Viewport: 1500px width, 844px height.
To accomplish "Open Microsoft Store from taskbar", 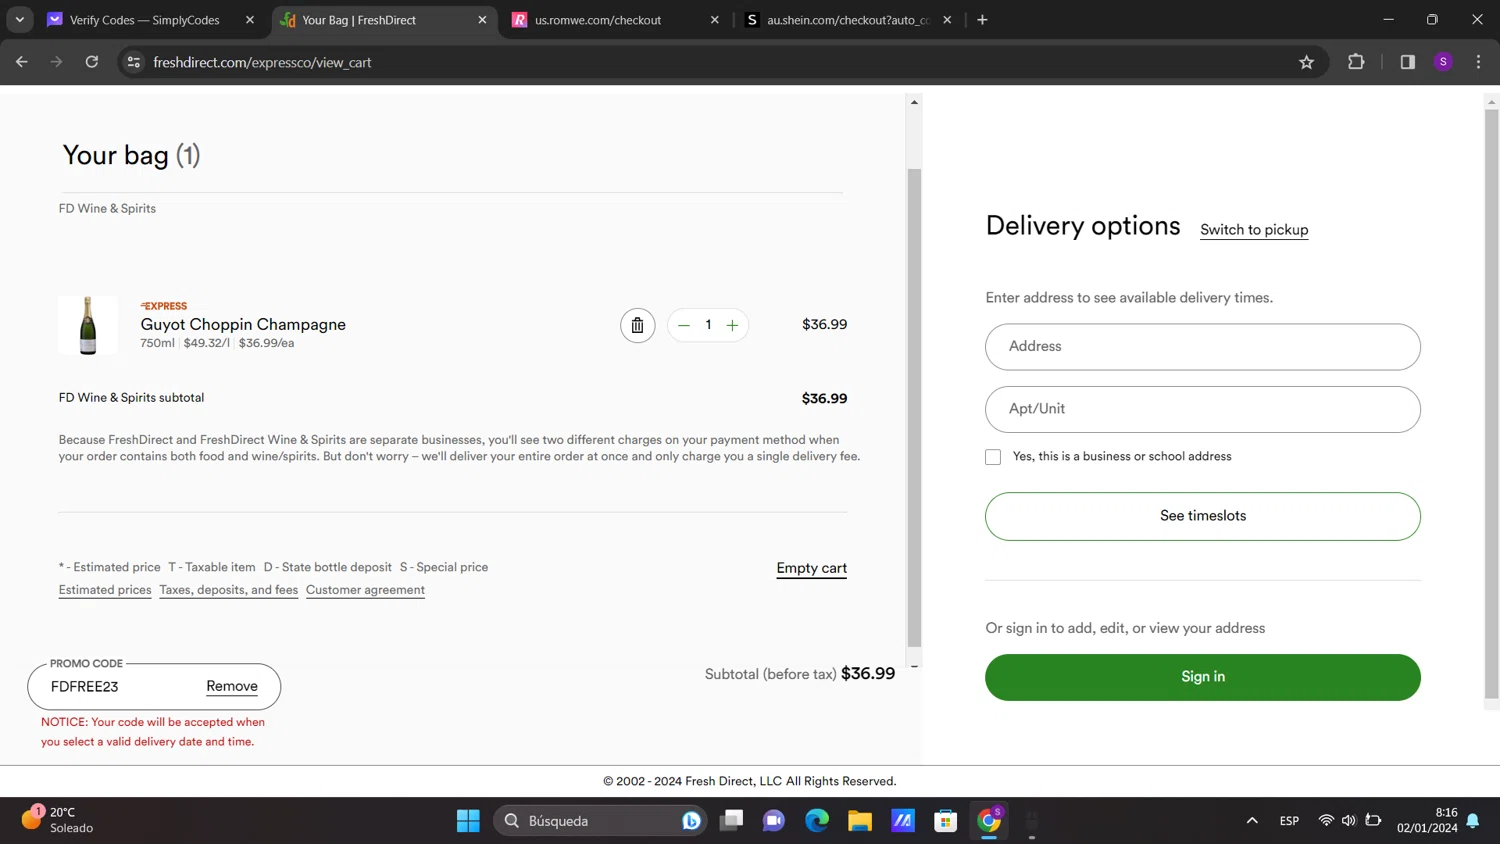I will (946, 821).
